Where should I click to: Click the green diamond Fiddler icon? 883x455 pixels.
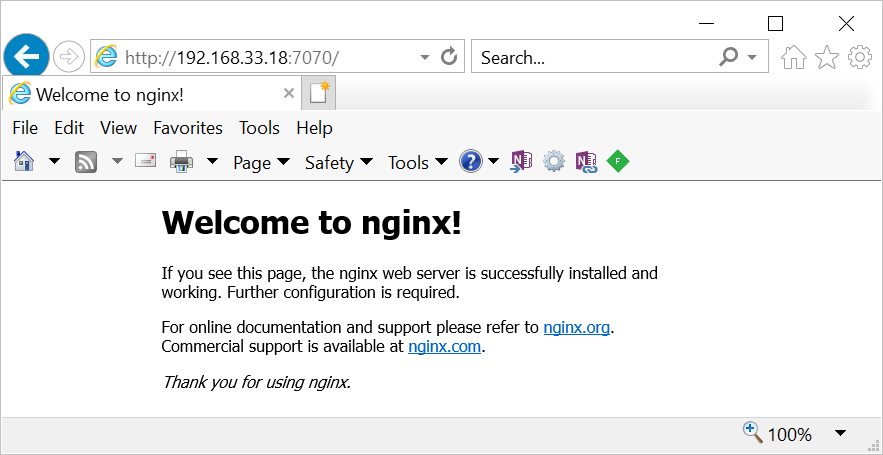coord(618,162)
